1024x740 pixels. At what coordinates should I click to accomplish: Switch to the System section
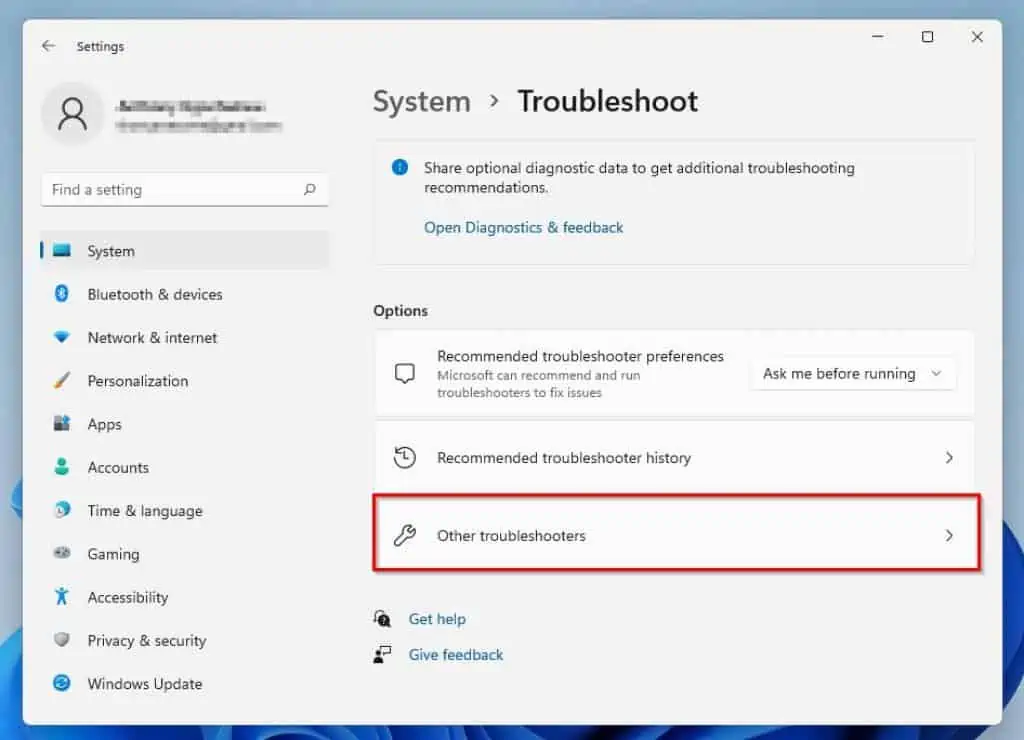[x=108, y=251]
